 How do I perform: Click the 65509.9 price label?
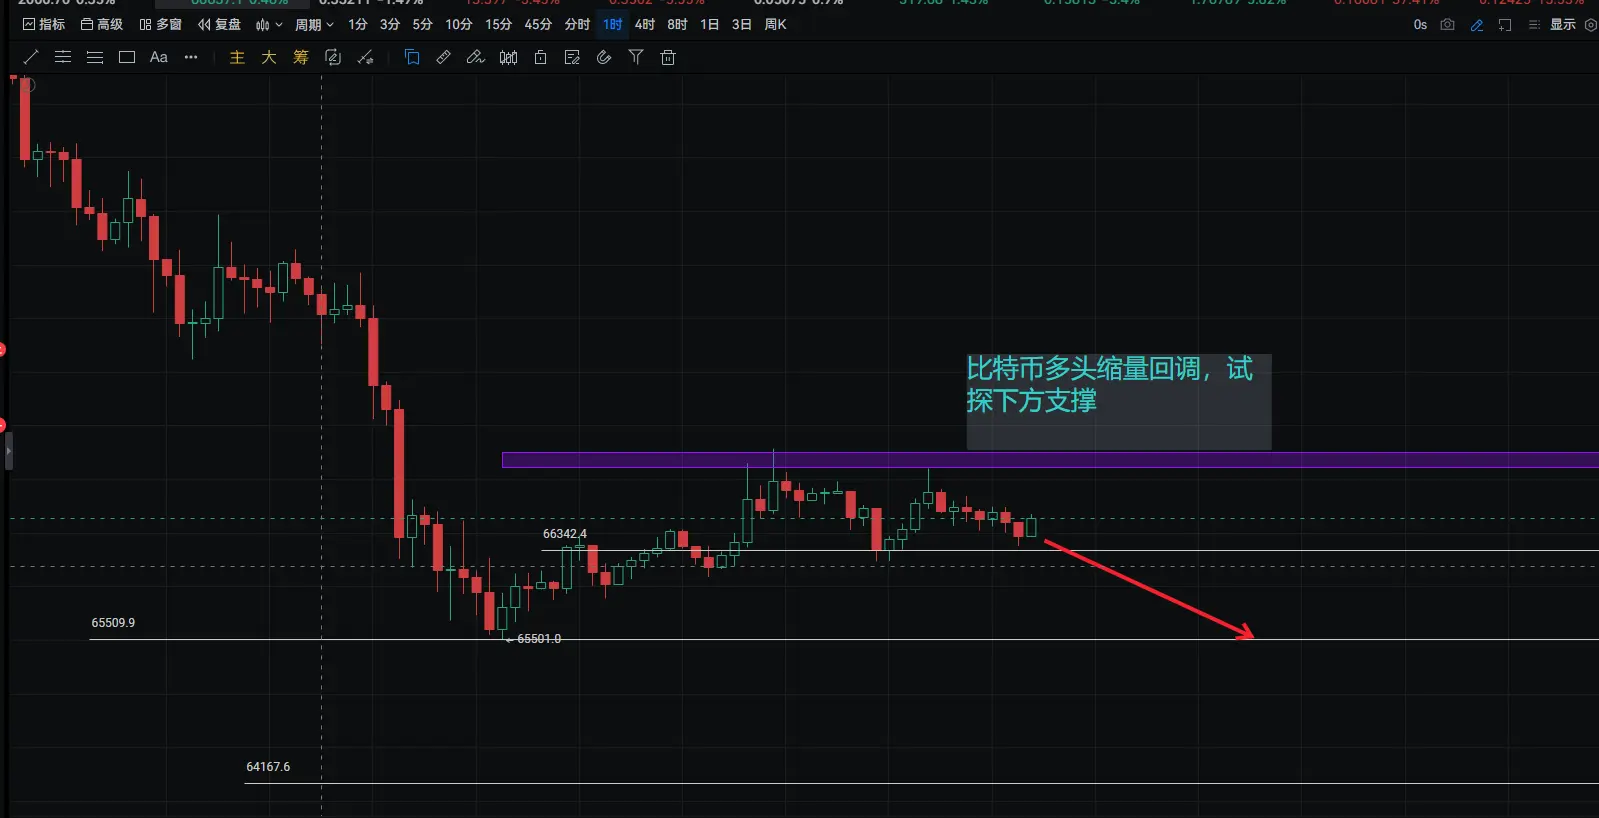(113, 623)
